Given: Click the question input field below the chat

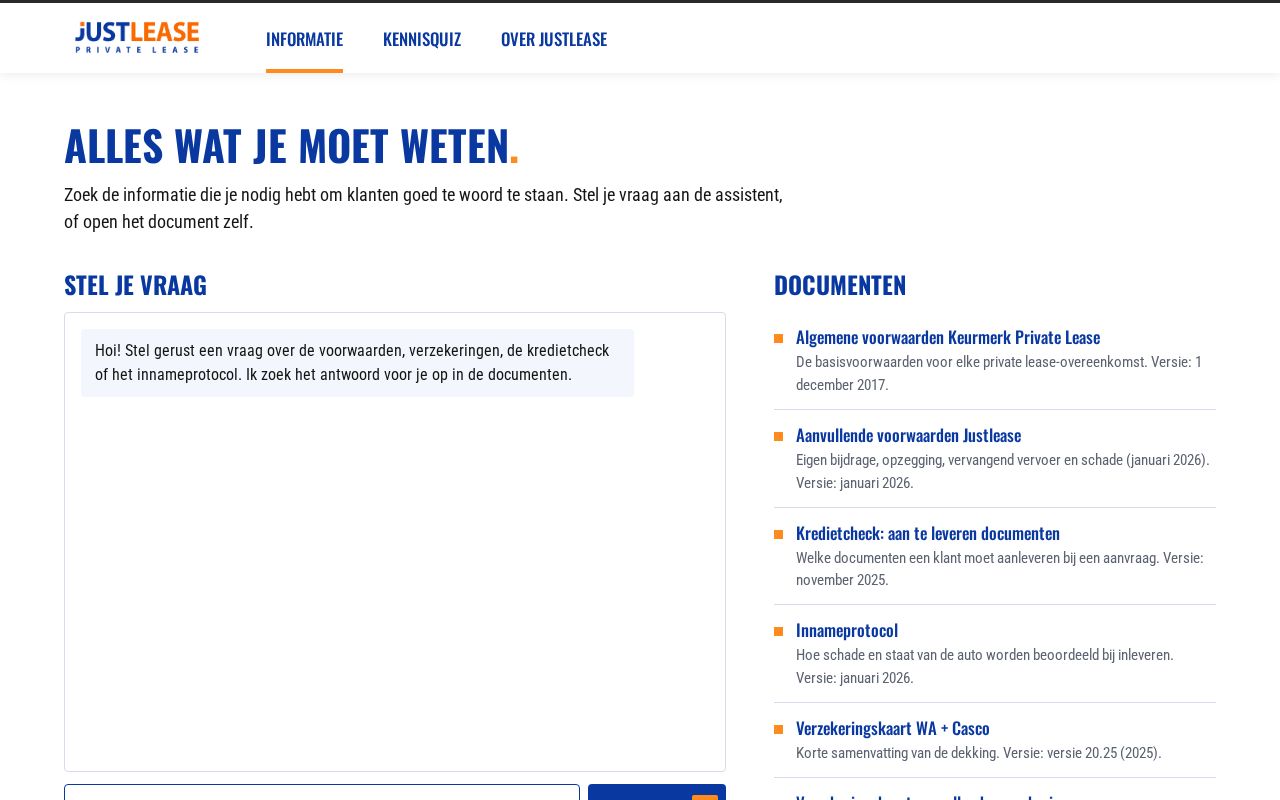Looking at the screenshot, I should (322, 792).
